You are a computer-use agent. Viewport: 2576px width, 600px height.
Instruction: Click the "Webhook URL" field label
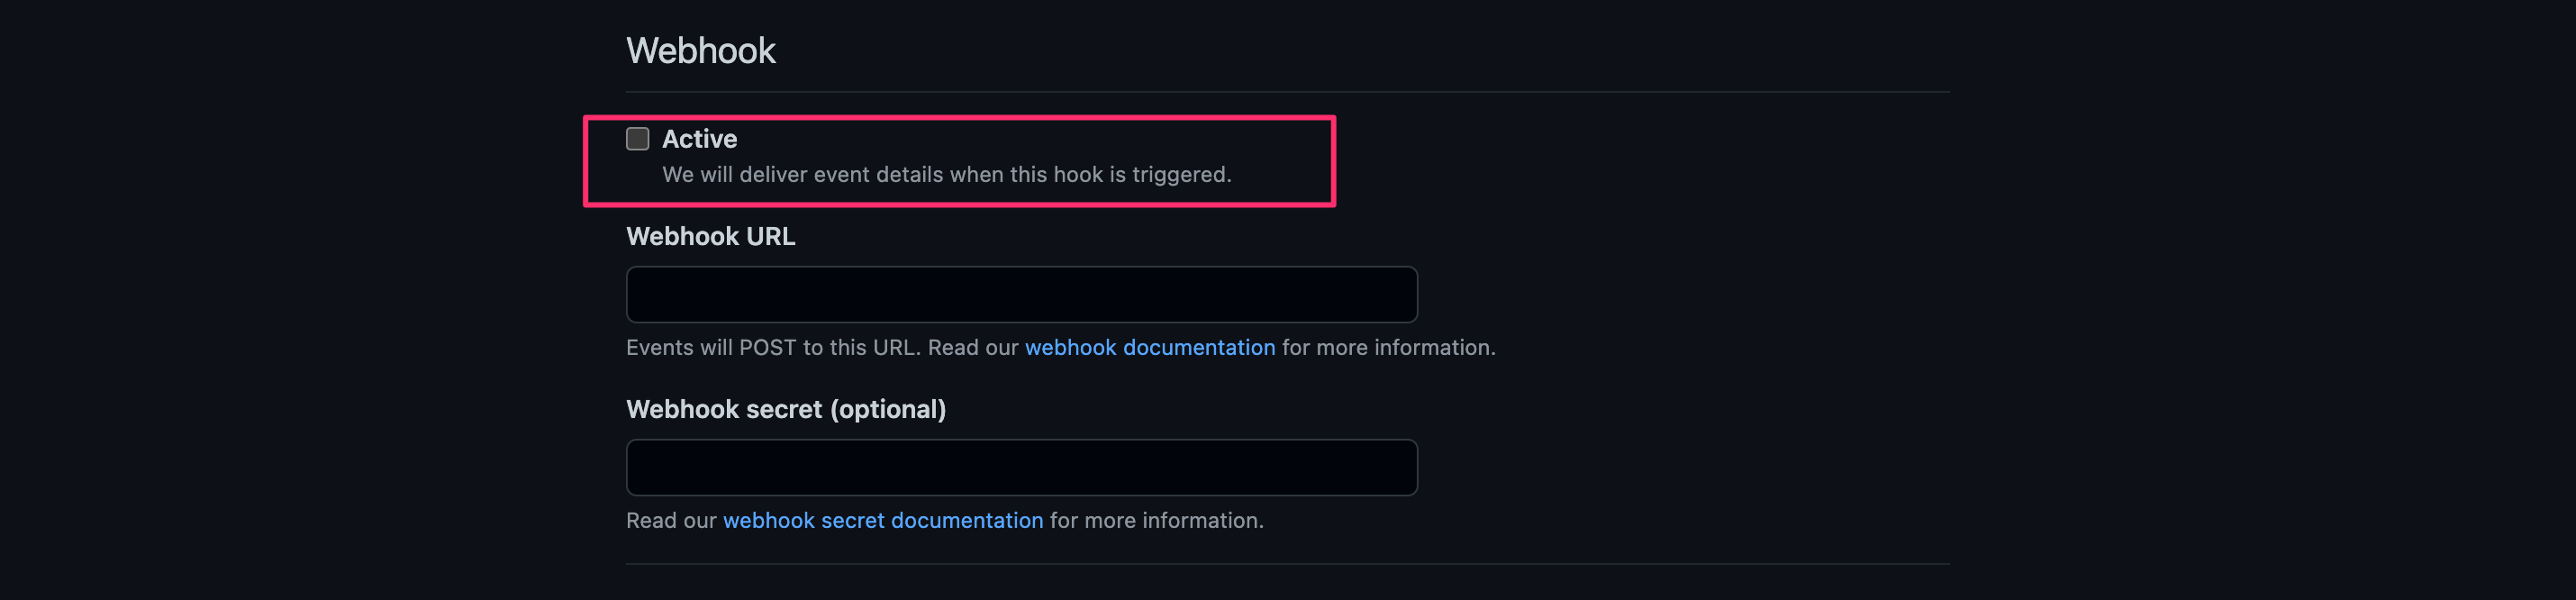(710, 236)
